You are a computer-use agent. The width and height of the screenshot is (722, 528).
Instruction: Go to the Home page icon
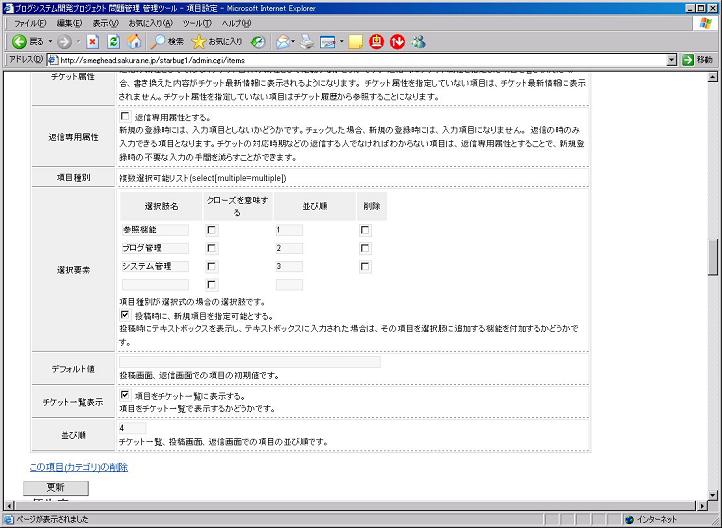[x=134, y=42]
